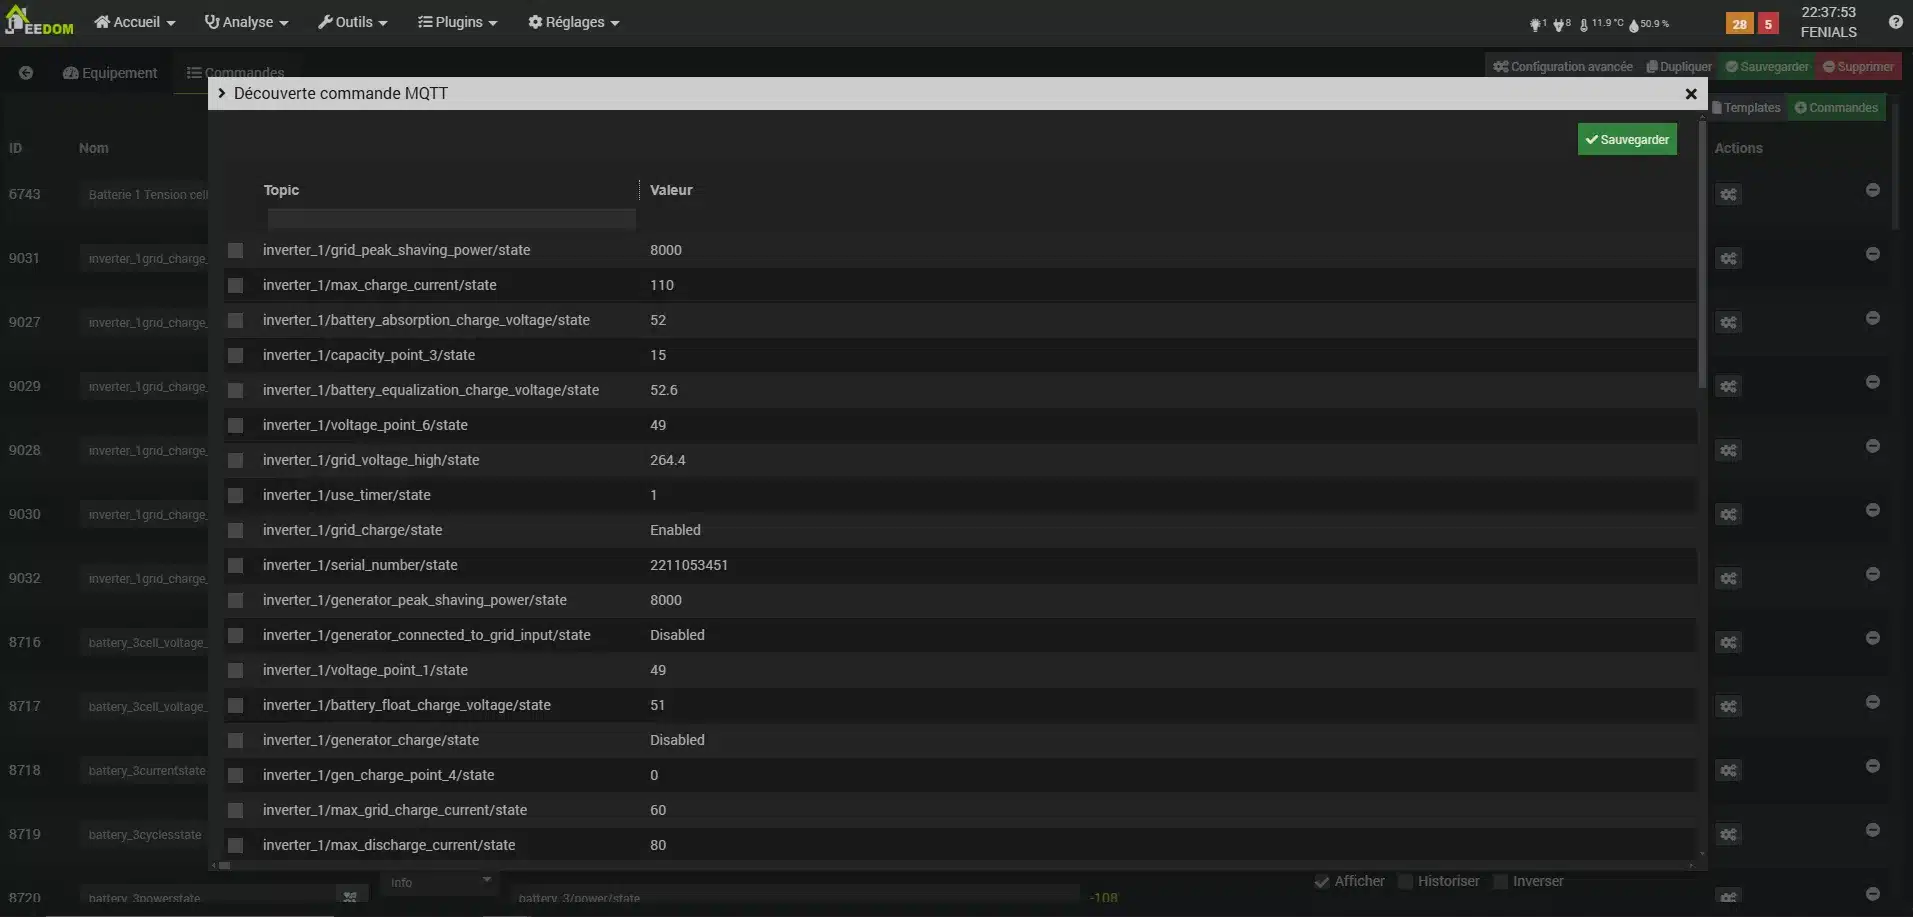Viewport: 1913px width, 917px height.
Task: Click the Dupliquer button
Action: point(1679,67)
